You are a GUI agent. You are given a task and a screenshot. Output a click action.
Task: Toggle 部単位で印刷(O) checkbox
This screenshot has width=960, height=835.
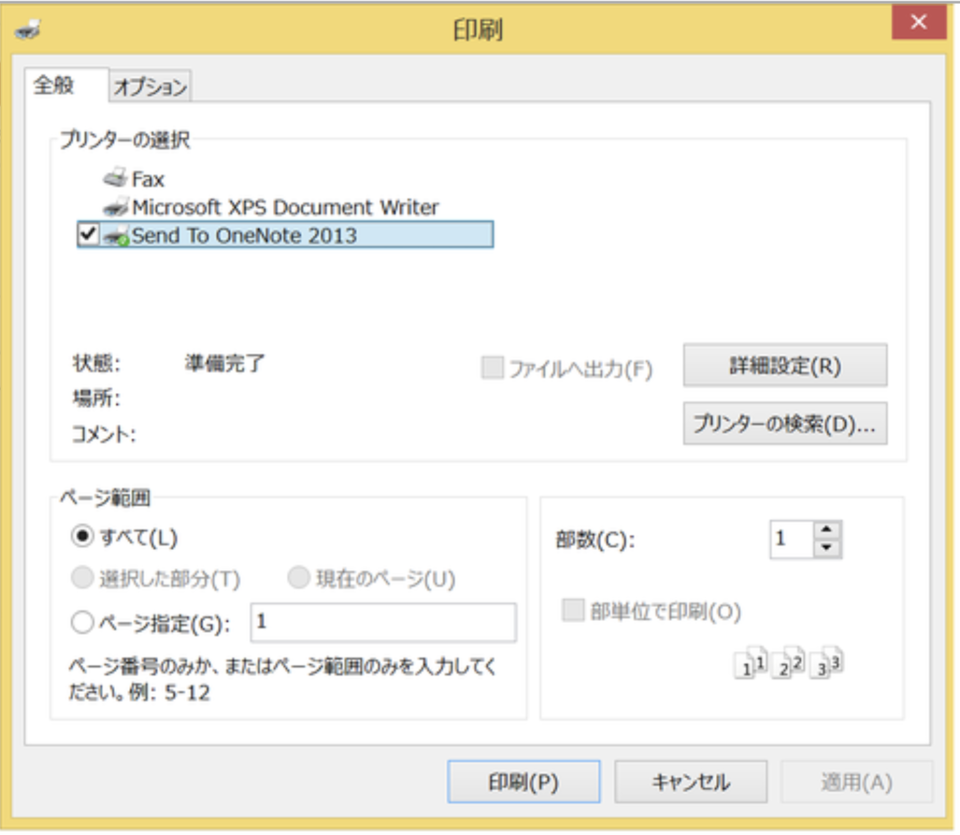click(x=573, y=610)
